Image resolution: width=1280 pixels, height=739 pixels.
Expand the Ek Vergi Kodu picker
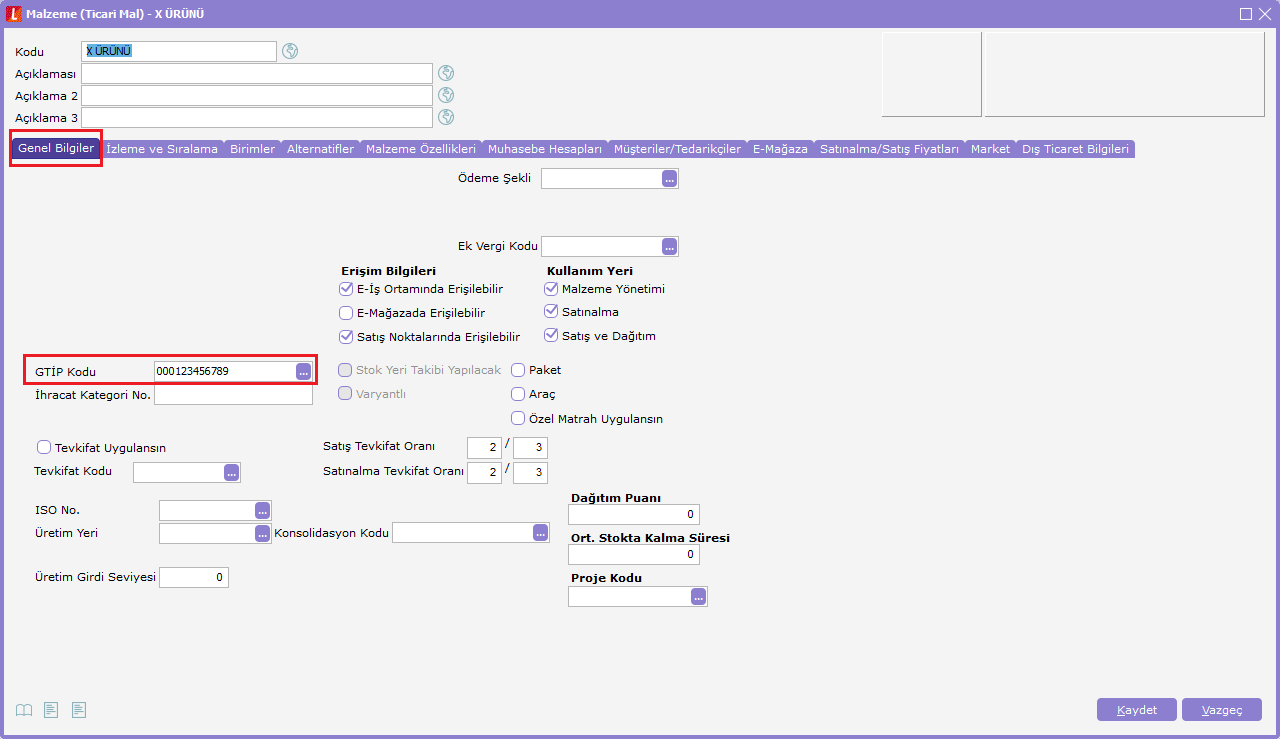coord(669,246)
